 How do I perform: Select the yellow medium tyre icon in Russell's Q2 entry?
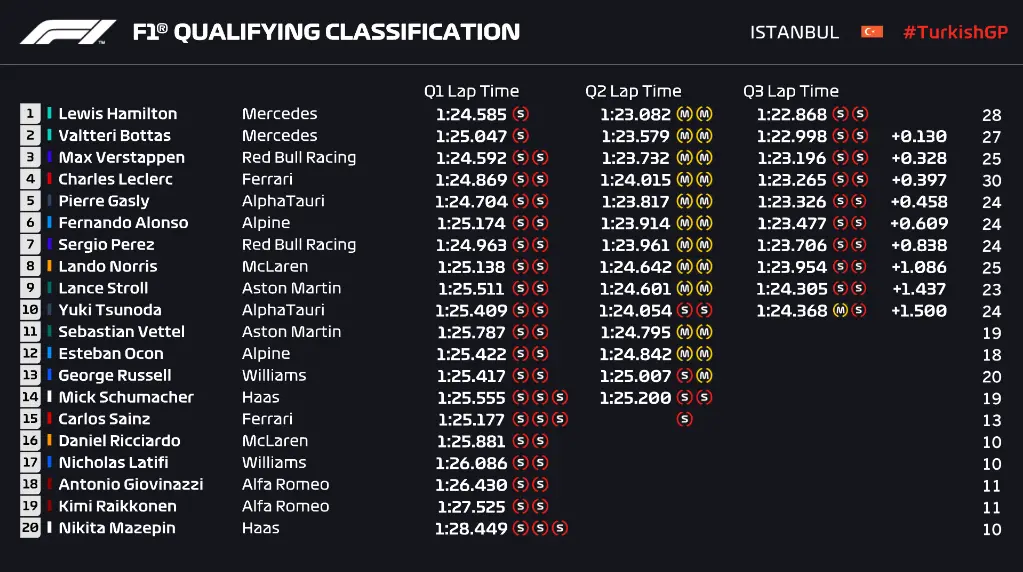[x=705, y=376]
